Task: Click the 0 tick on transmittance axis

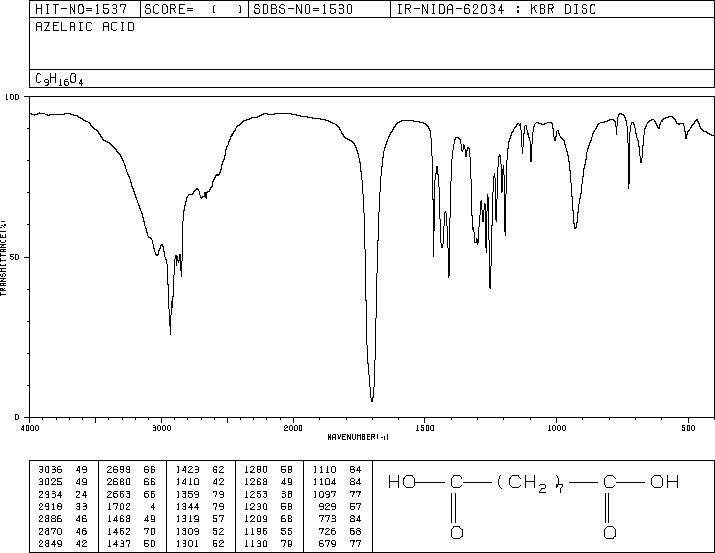Action: pyautogui.click(x=17, y=417)
